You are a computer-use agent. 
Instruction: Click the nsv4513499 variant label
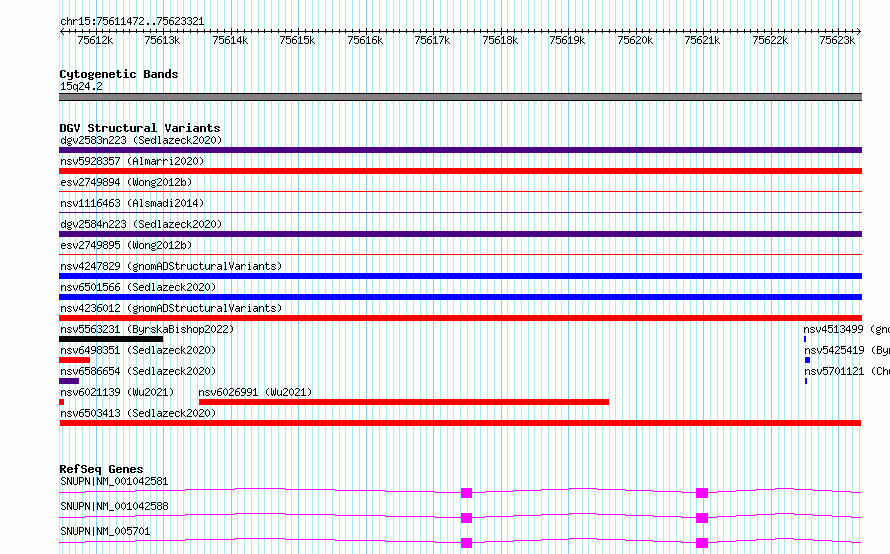[x=846, y=329]
